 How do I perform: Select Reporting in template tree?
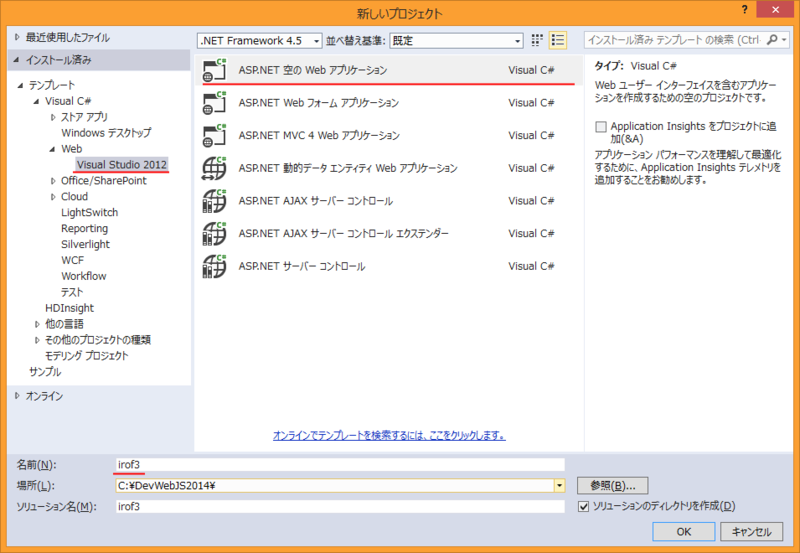(84, 228)
